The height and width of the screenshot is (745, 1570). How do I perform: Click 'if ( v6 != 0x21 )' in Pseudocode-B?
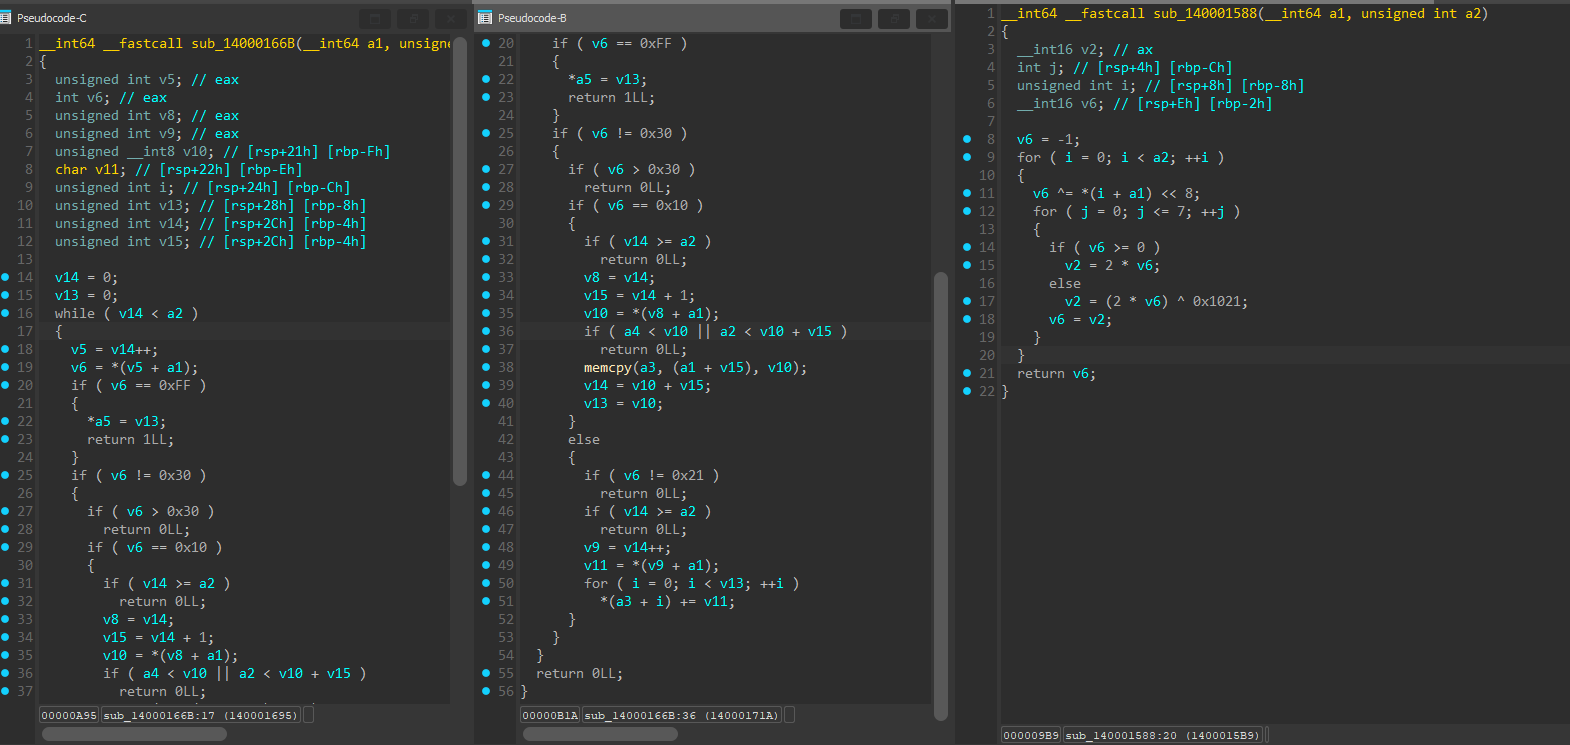coord(651,475)
